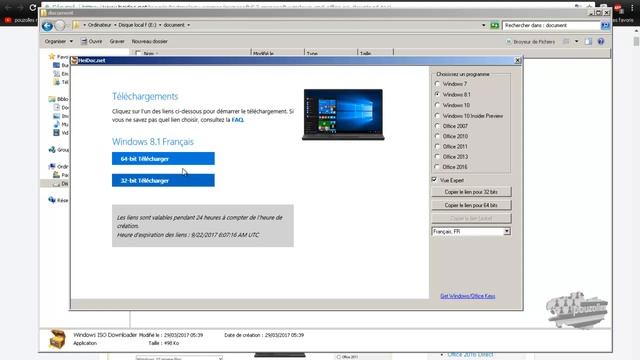This screenshot has height=360, width=640.
Task: Select the Windows 7 radio button
Action: click(x=437, y=84)
